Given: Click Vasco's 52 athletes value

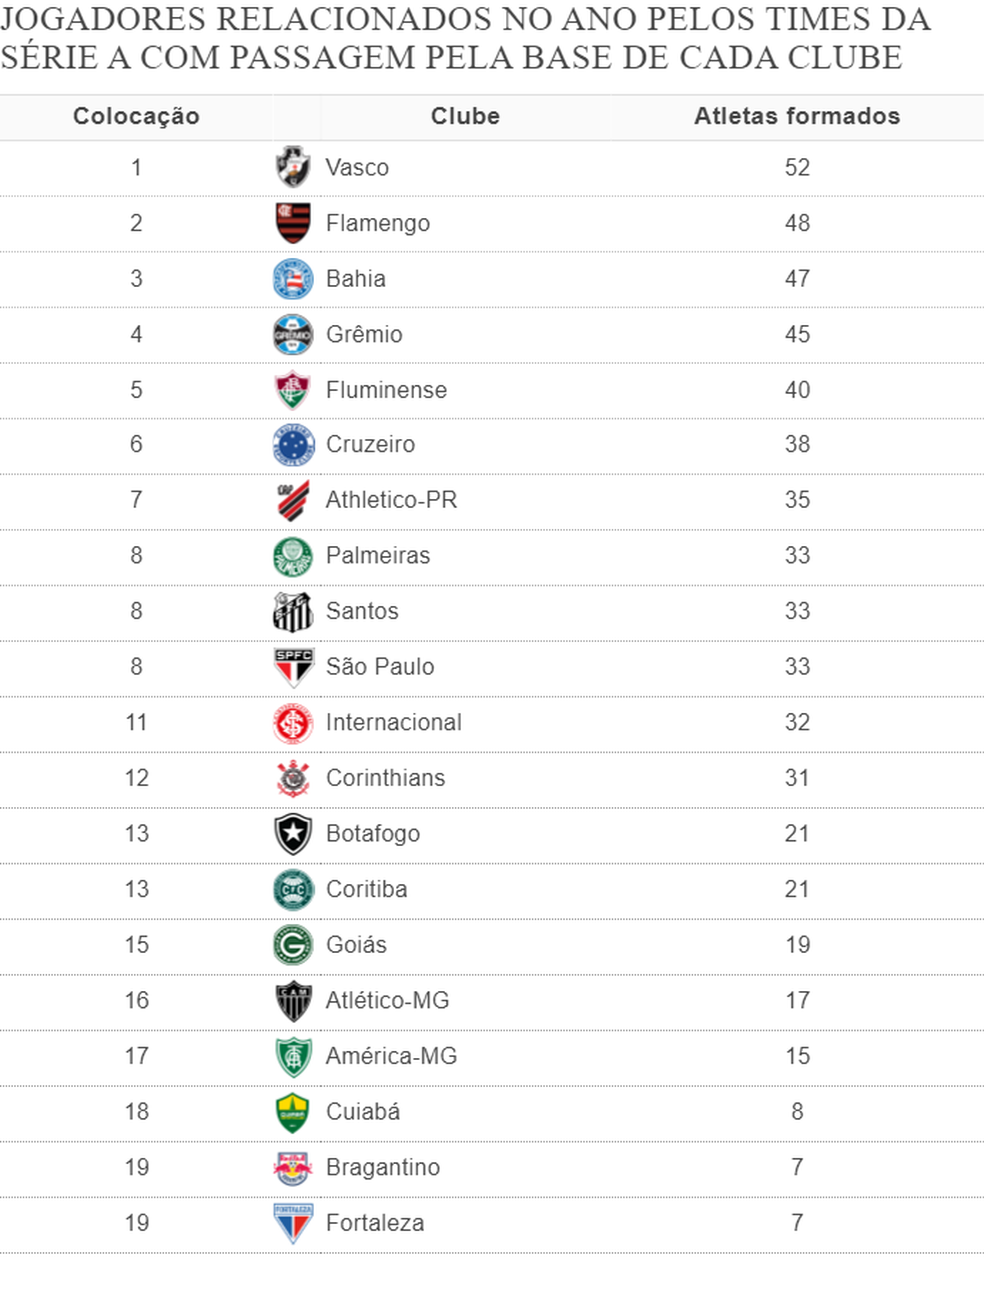Looking at the screenshot, I should (797, 168).
